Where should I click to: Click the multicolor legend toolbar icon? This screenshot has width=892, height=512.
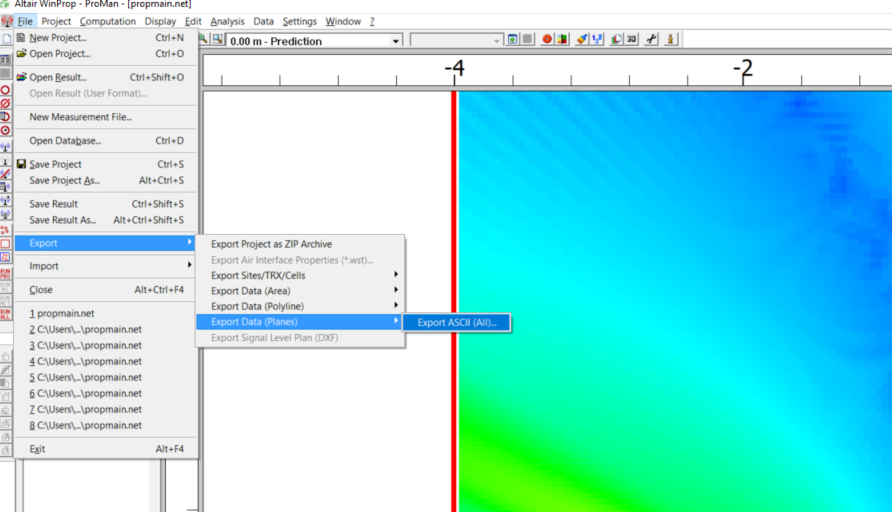click(x=563, y=39)
